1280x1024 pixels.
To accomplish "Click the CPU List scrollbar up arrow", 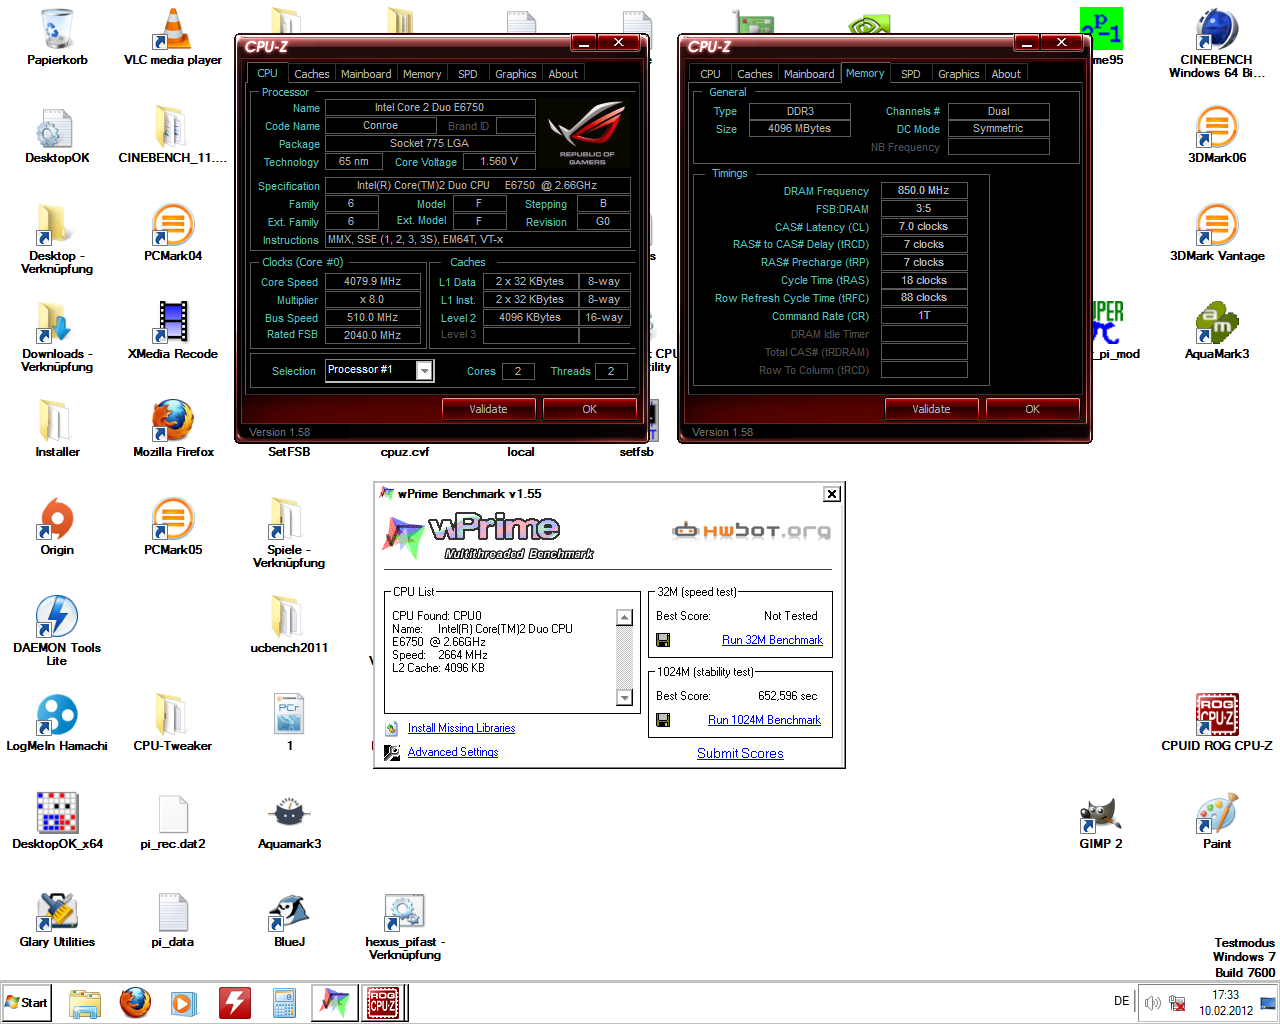I will (x=625, y=618).
